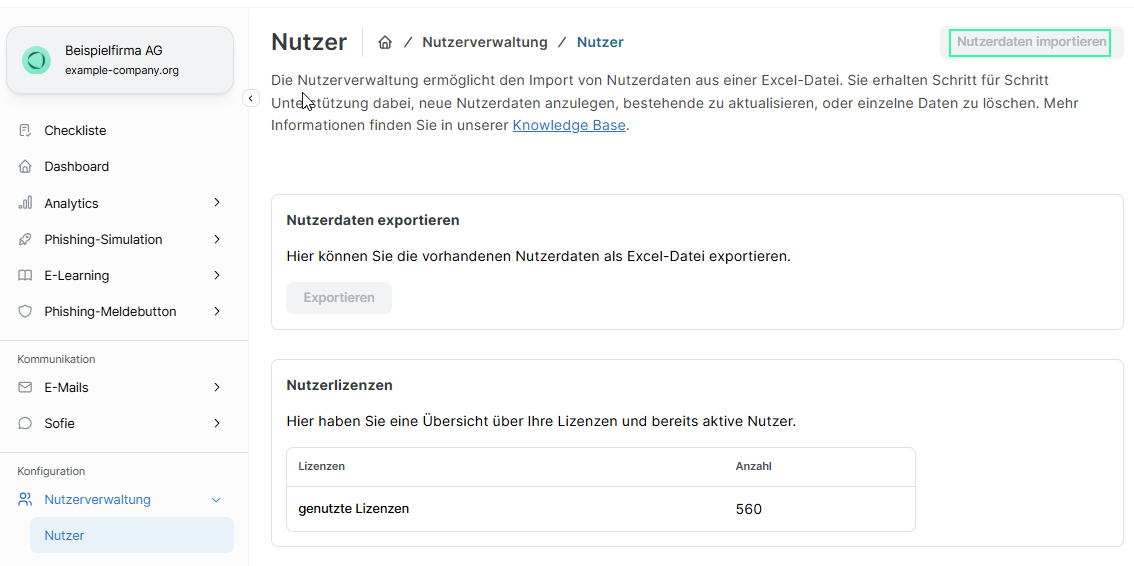Click the Phishing-Simulation rocket icon
The image size is (1134, 566).
[x=25, y=239]
